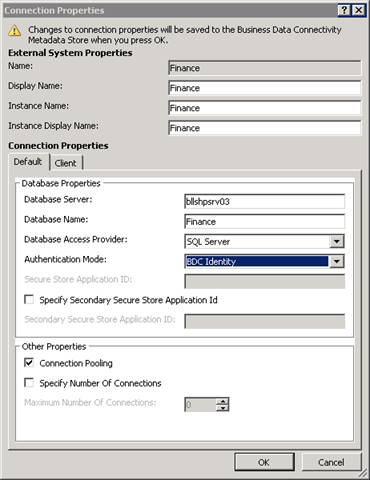Check Specify Secondary Secure Store Application Id

pos(29,300)
